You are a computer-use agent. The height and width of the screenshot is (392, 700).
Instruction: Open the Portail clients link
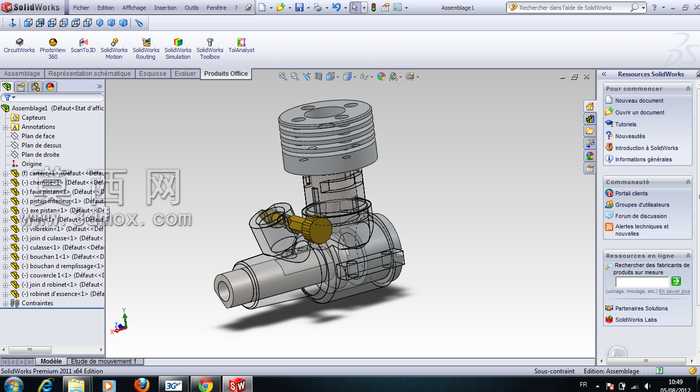631,193
